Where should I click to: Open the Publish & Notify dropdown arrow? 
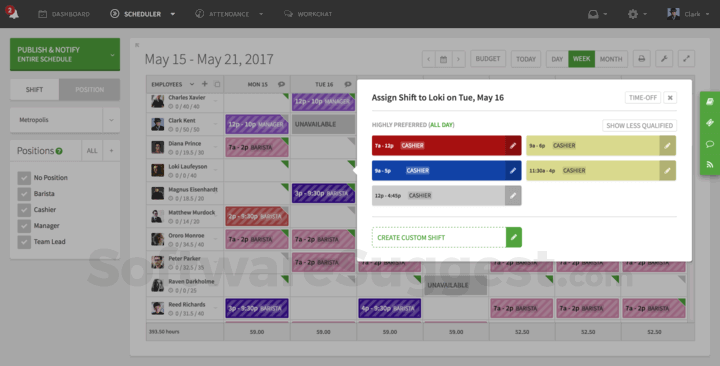point(112,55)
